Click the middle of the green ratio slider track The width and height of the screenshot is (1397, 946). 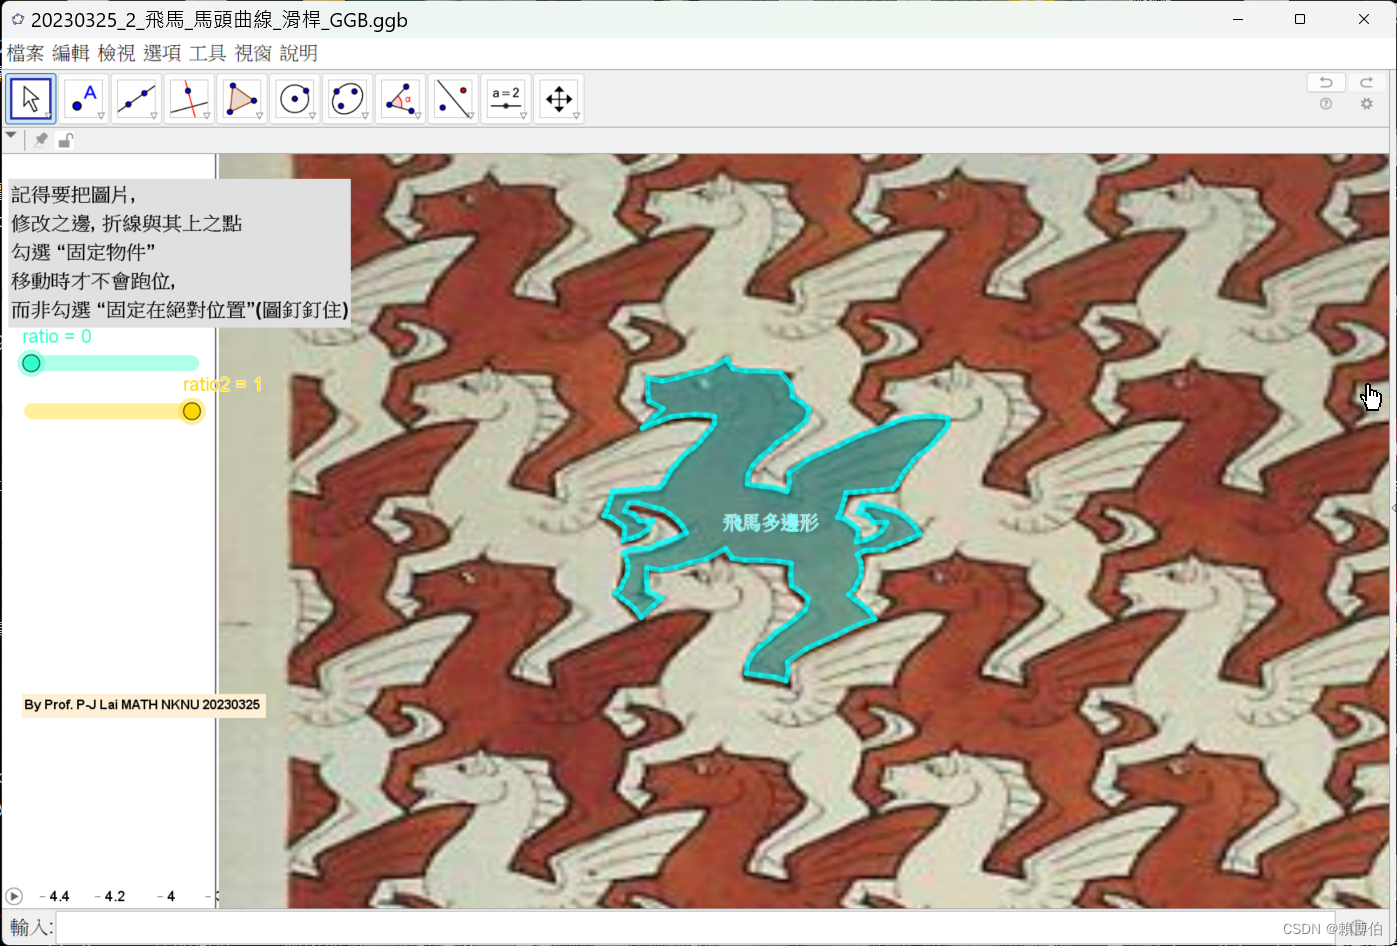(112, 363)
